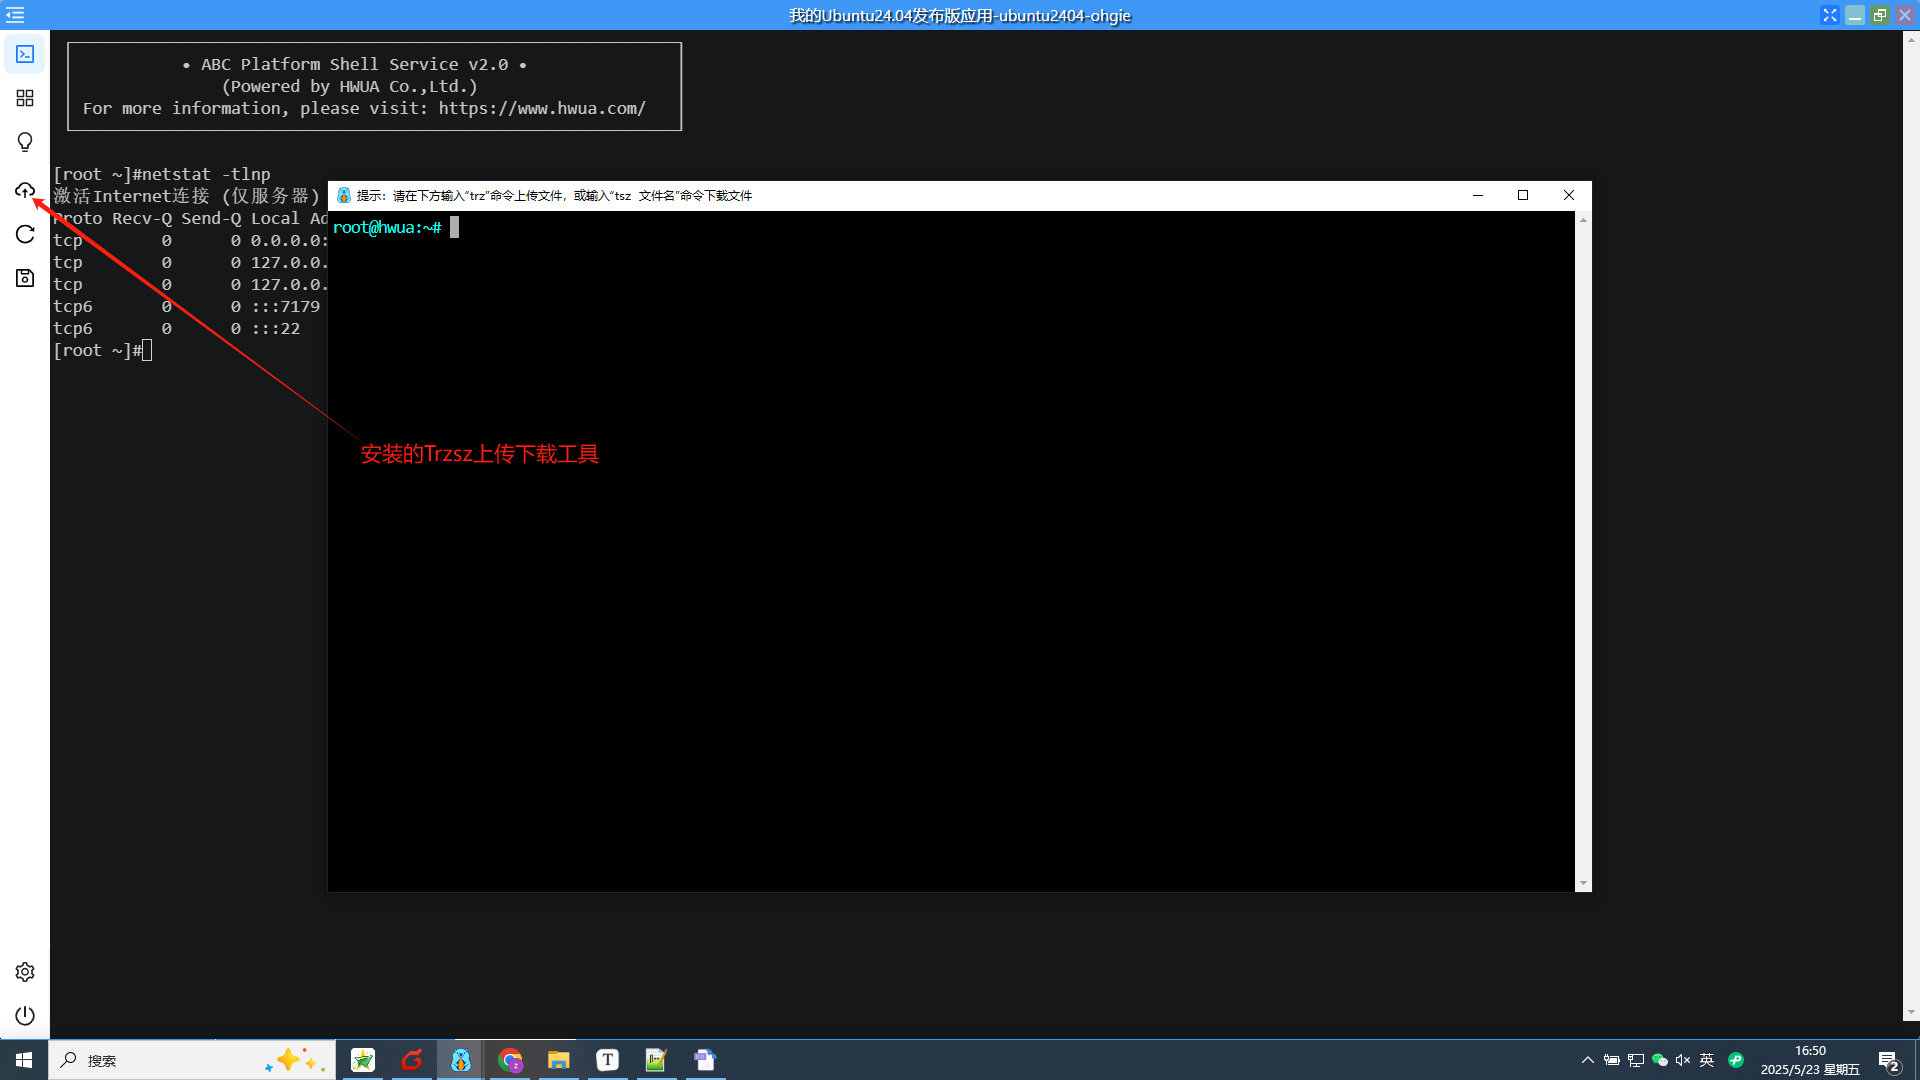
Task: Click the https://www.hwua.com/ link text
Action: point(541,108)
